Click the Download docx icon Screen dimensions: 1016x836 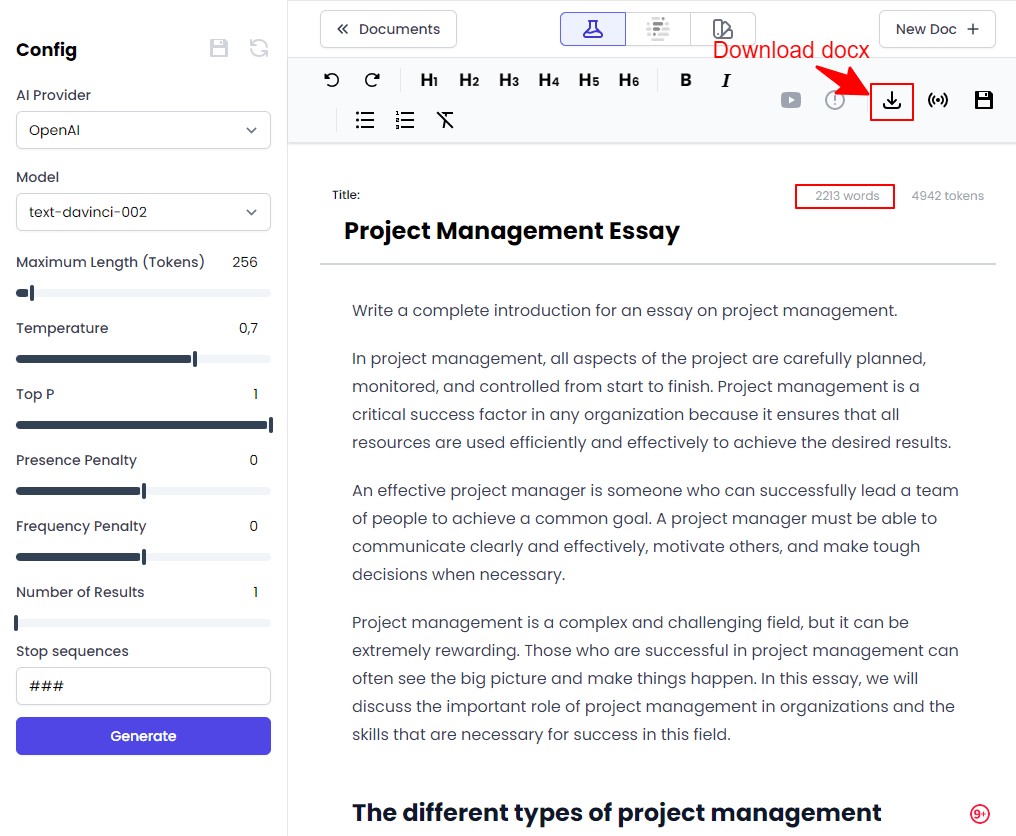[x=892, y=100]
